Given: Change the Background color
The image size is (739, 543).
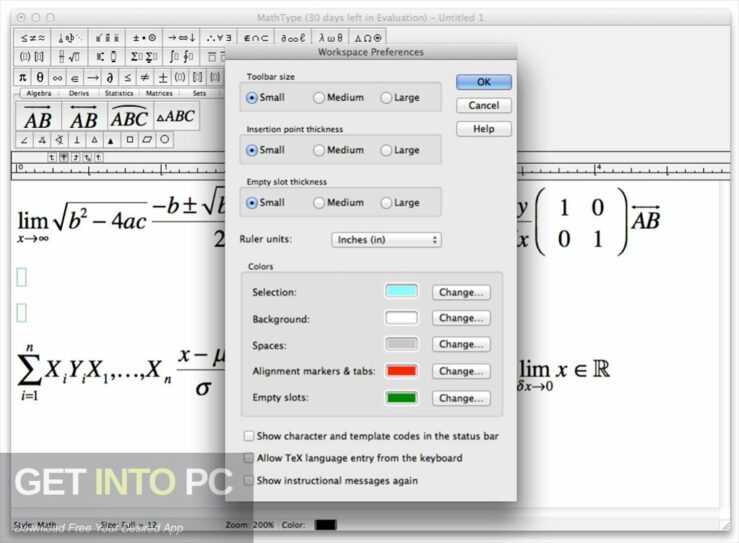Looking at the screenshot, I should click(x=461, y=318).
